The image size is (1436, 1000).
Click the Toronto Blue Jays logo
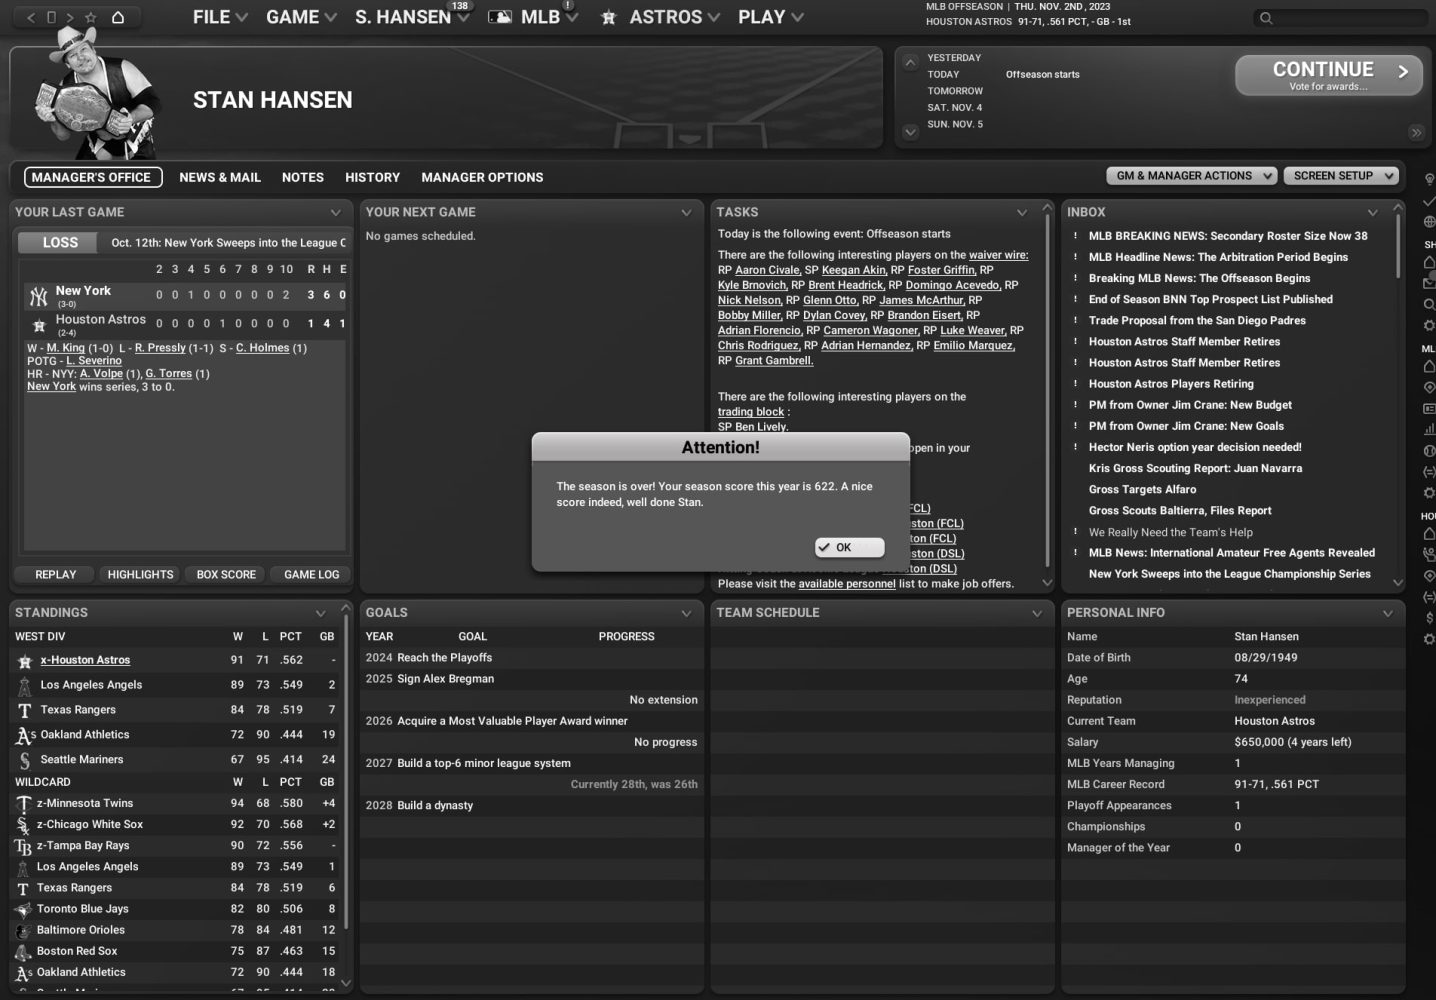23,910
